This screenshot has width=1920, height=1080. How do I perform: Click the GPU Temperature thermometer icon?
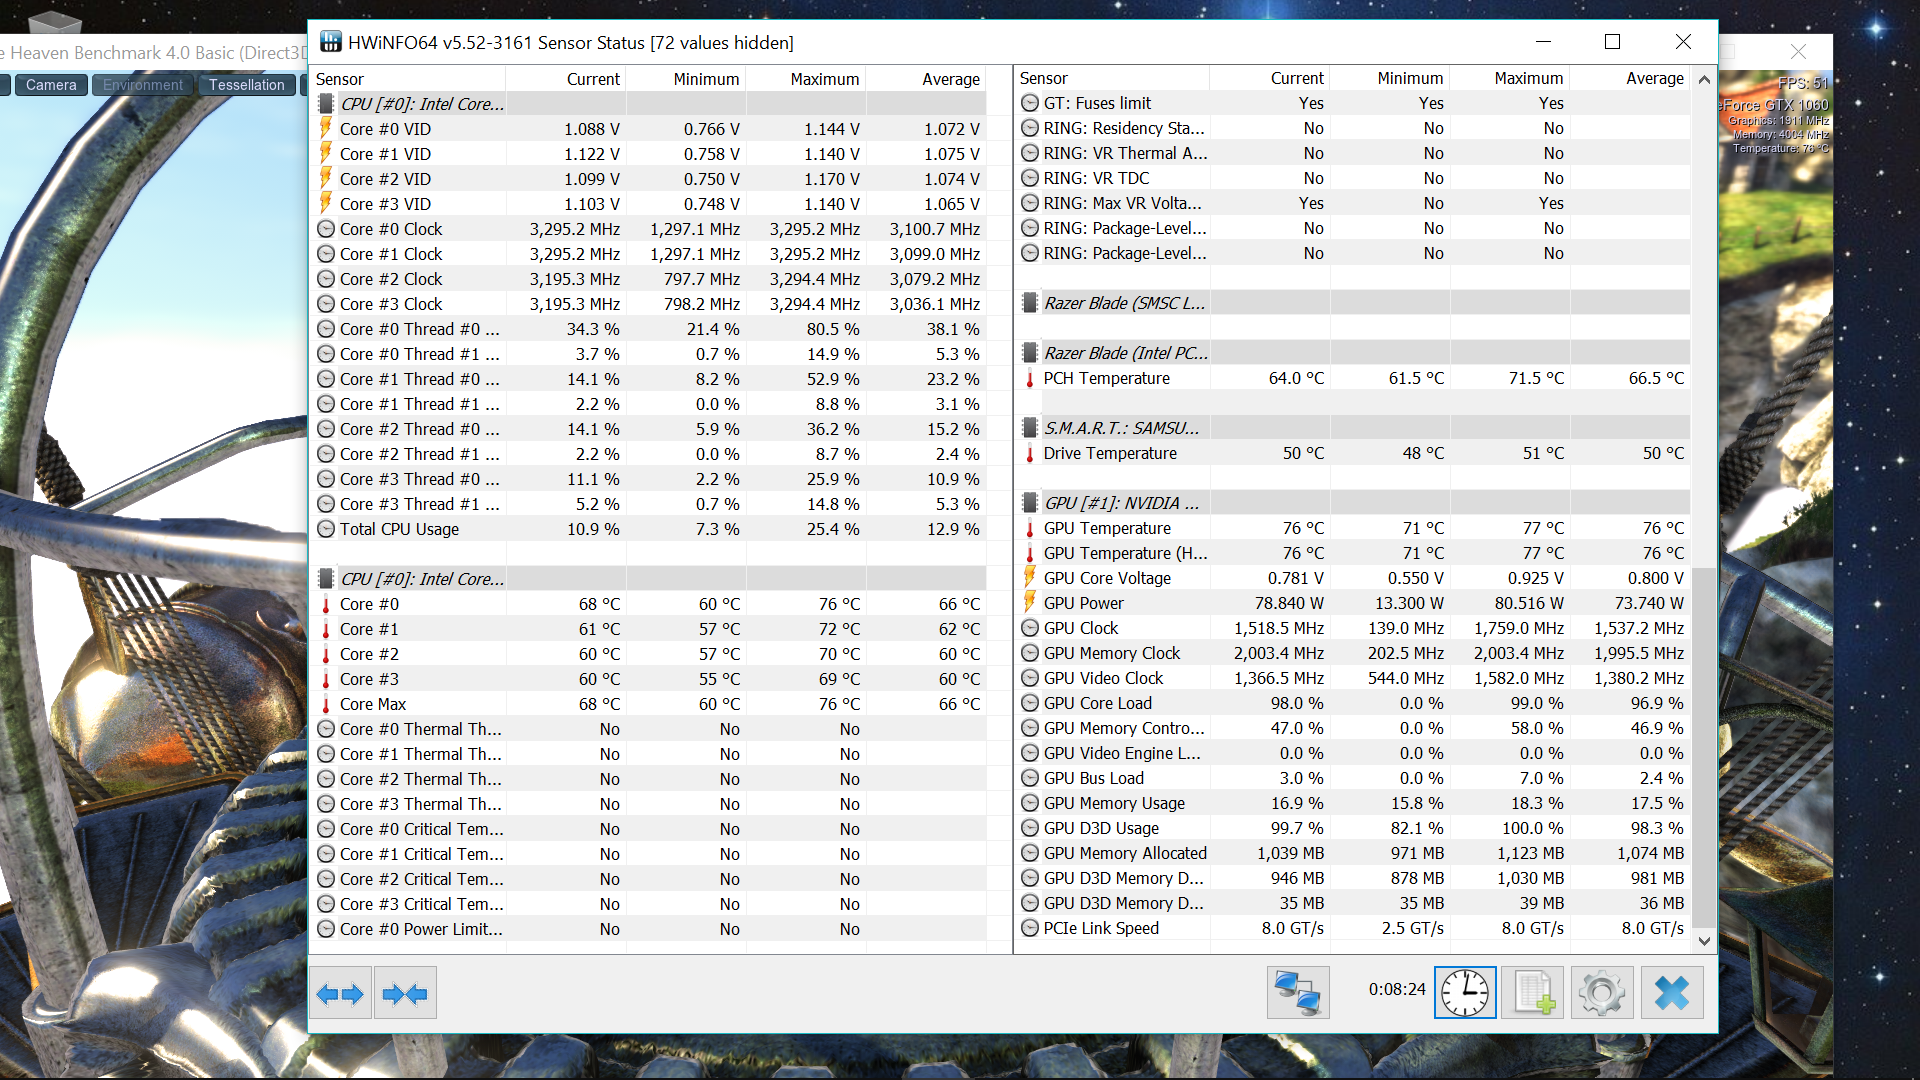pyautogui.click(x=1030, y=528)
